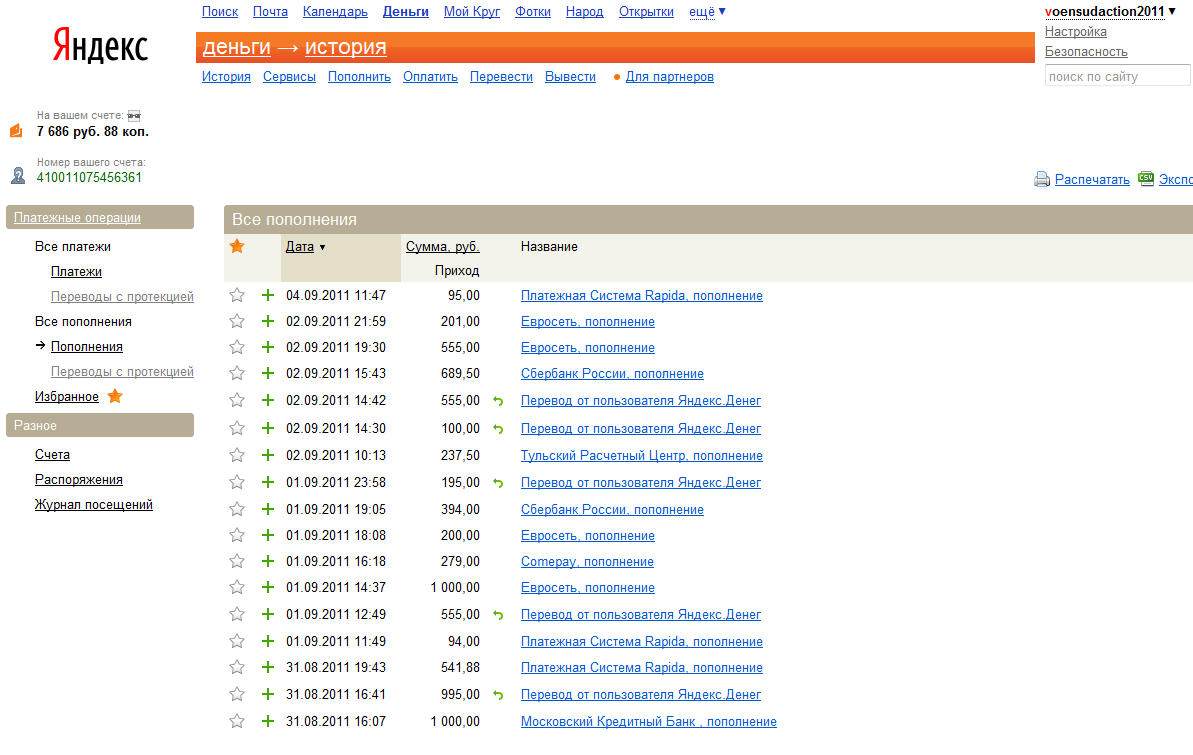1193x755 pixels.
Task: Open Распоряжения sidebar link
Action: (x=78, y=479)
